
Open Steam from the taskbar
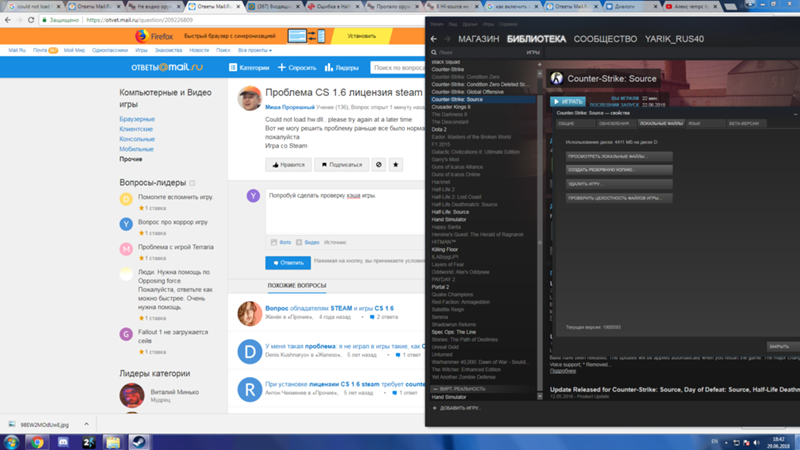138,442
